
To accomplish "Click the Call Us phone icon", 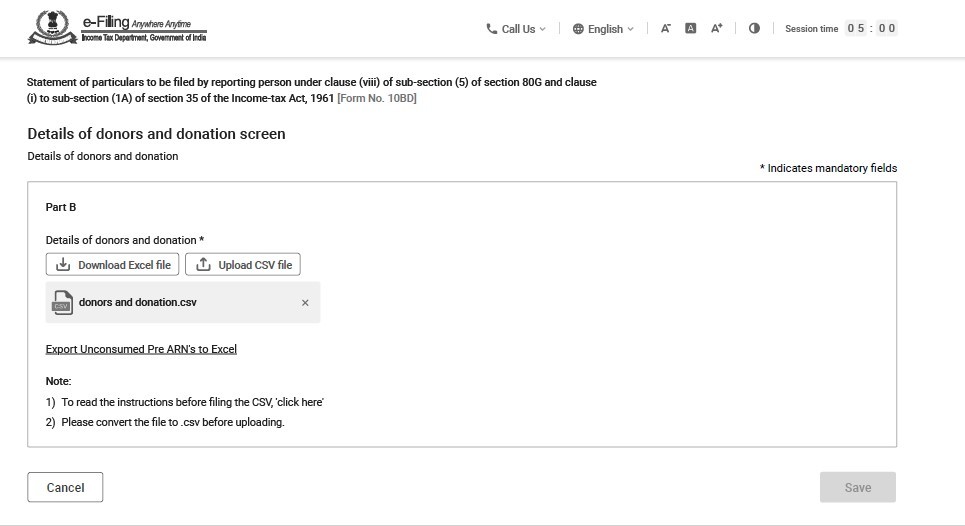I will 492,29.
